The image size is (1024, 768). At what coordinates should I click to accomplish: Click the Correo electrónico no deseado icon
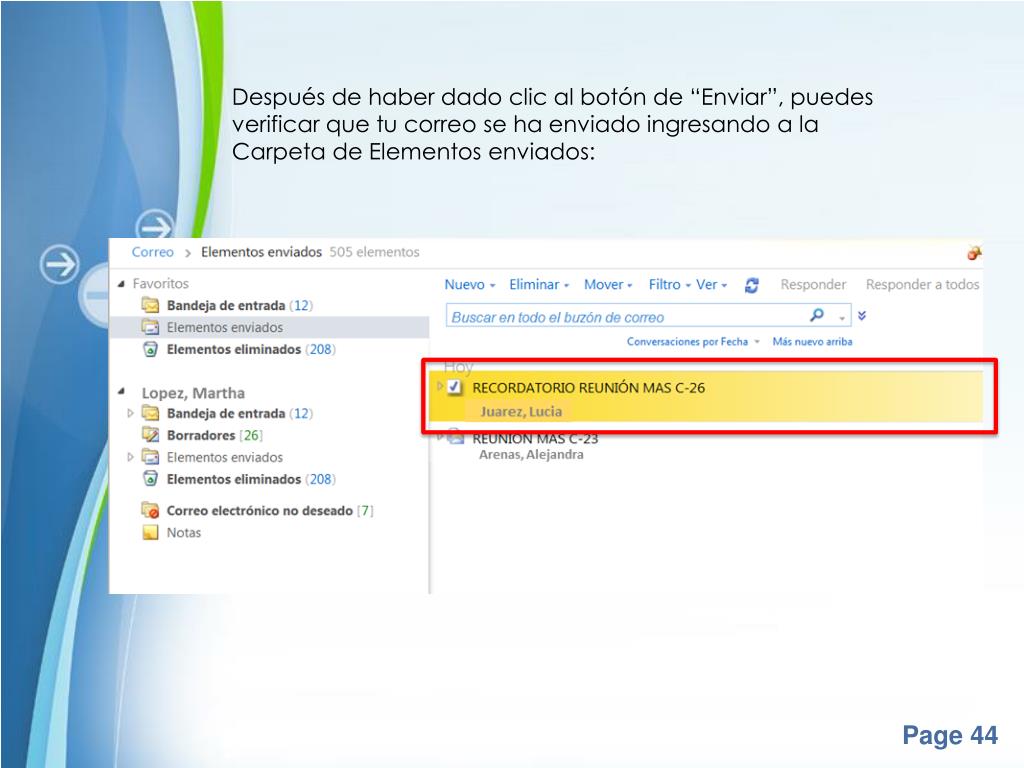click(150, 510)
